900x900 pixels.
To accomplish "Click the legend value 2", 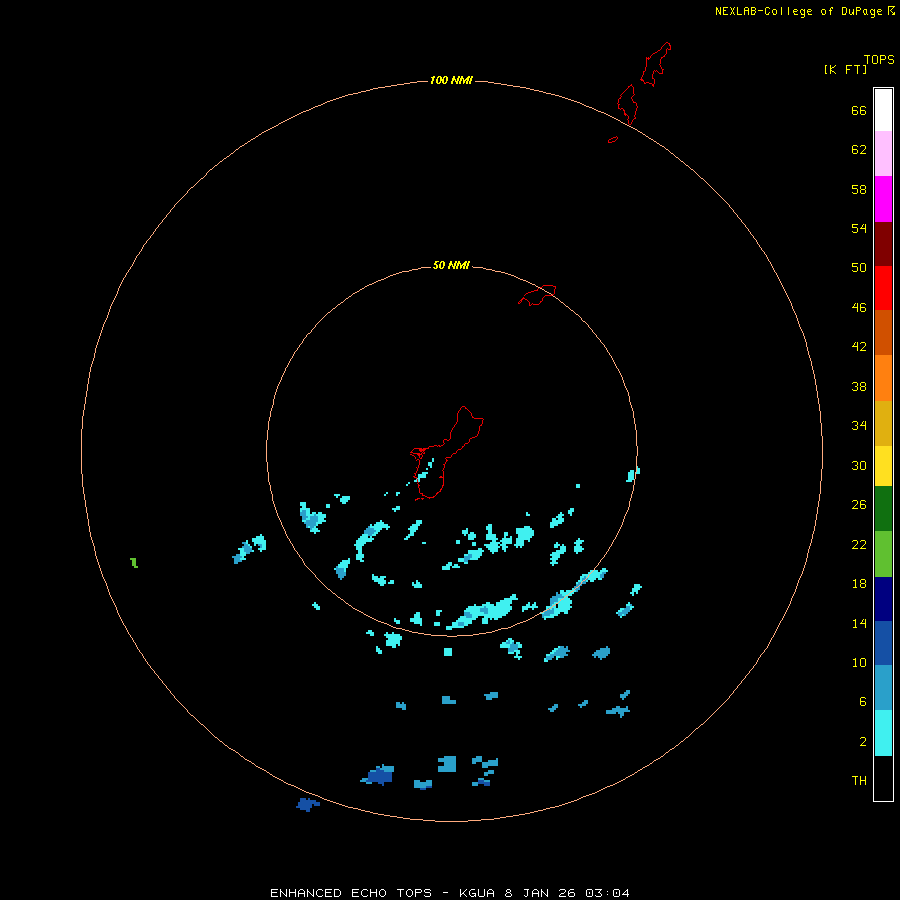I will (862, 742).
